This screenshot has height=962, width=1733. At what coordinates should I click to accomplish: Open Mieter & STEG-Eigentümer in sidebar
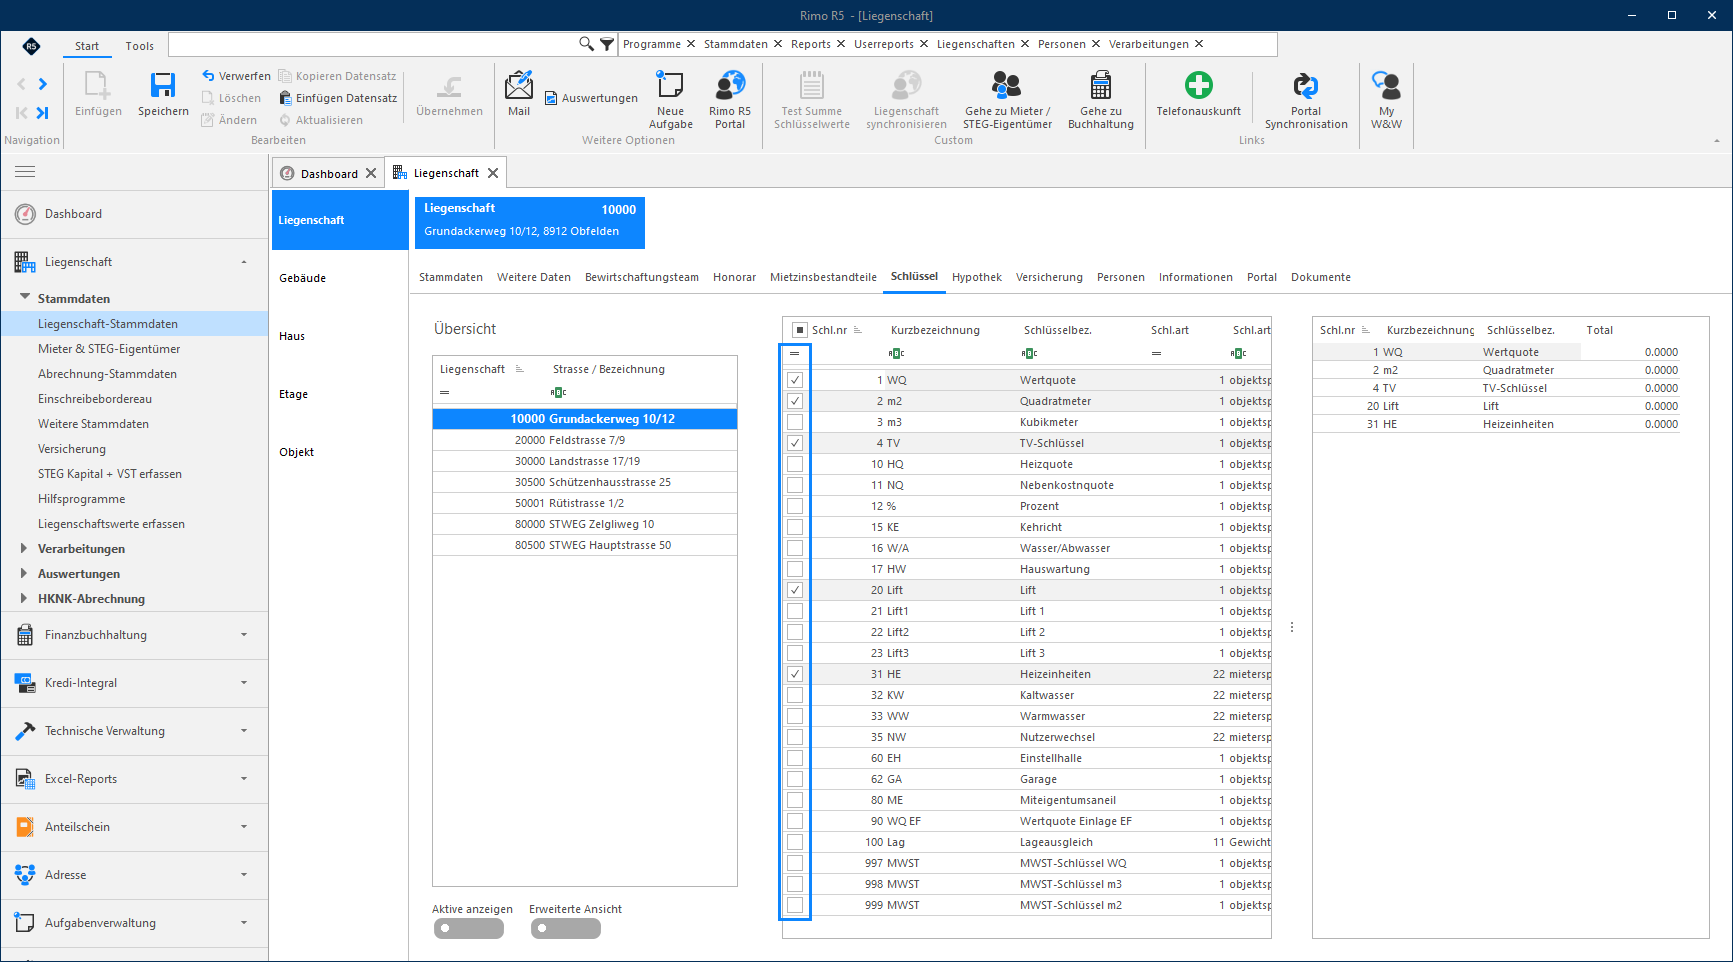point(109,349)
